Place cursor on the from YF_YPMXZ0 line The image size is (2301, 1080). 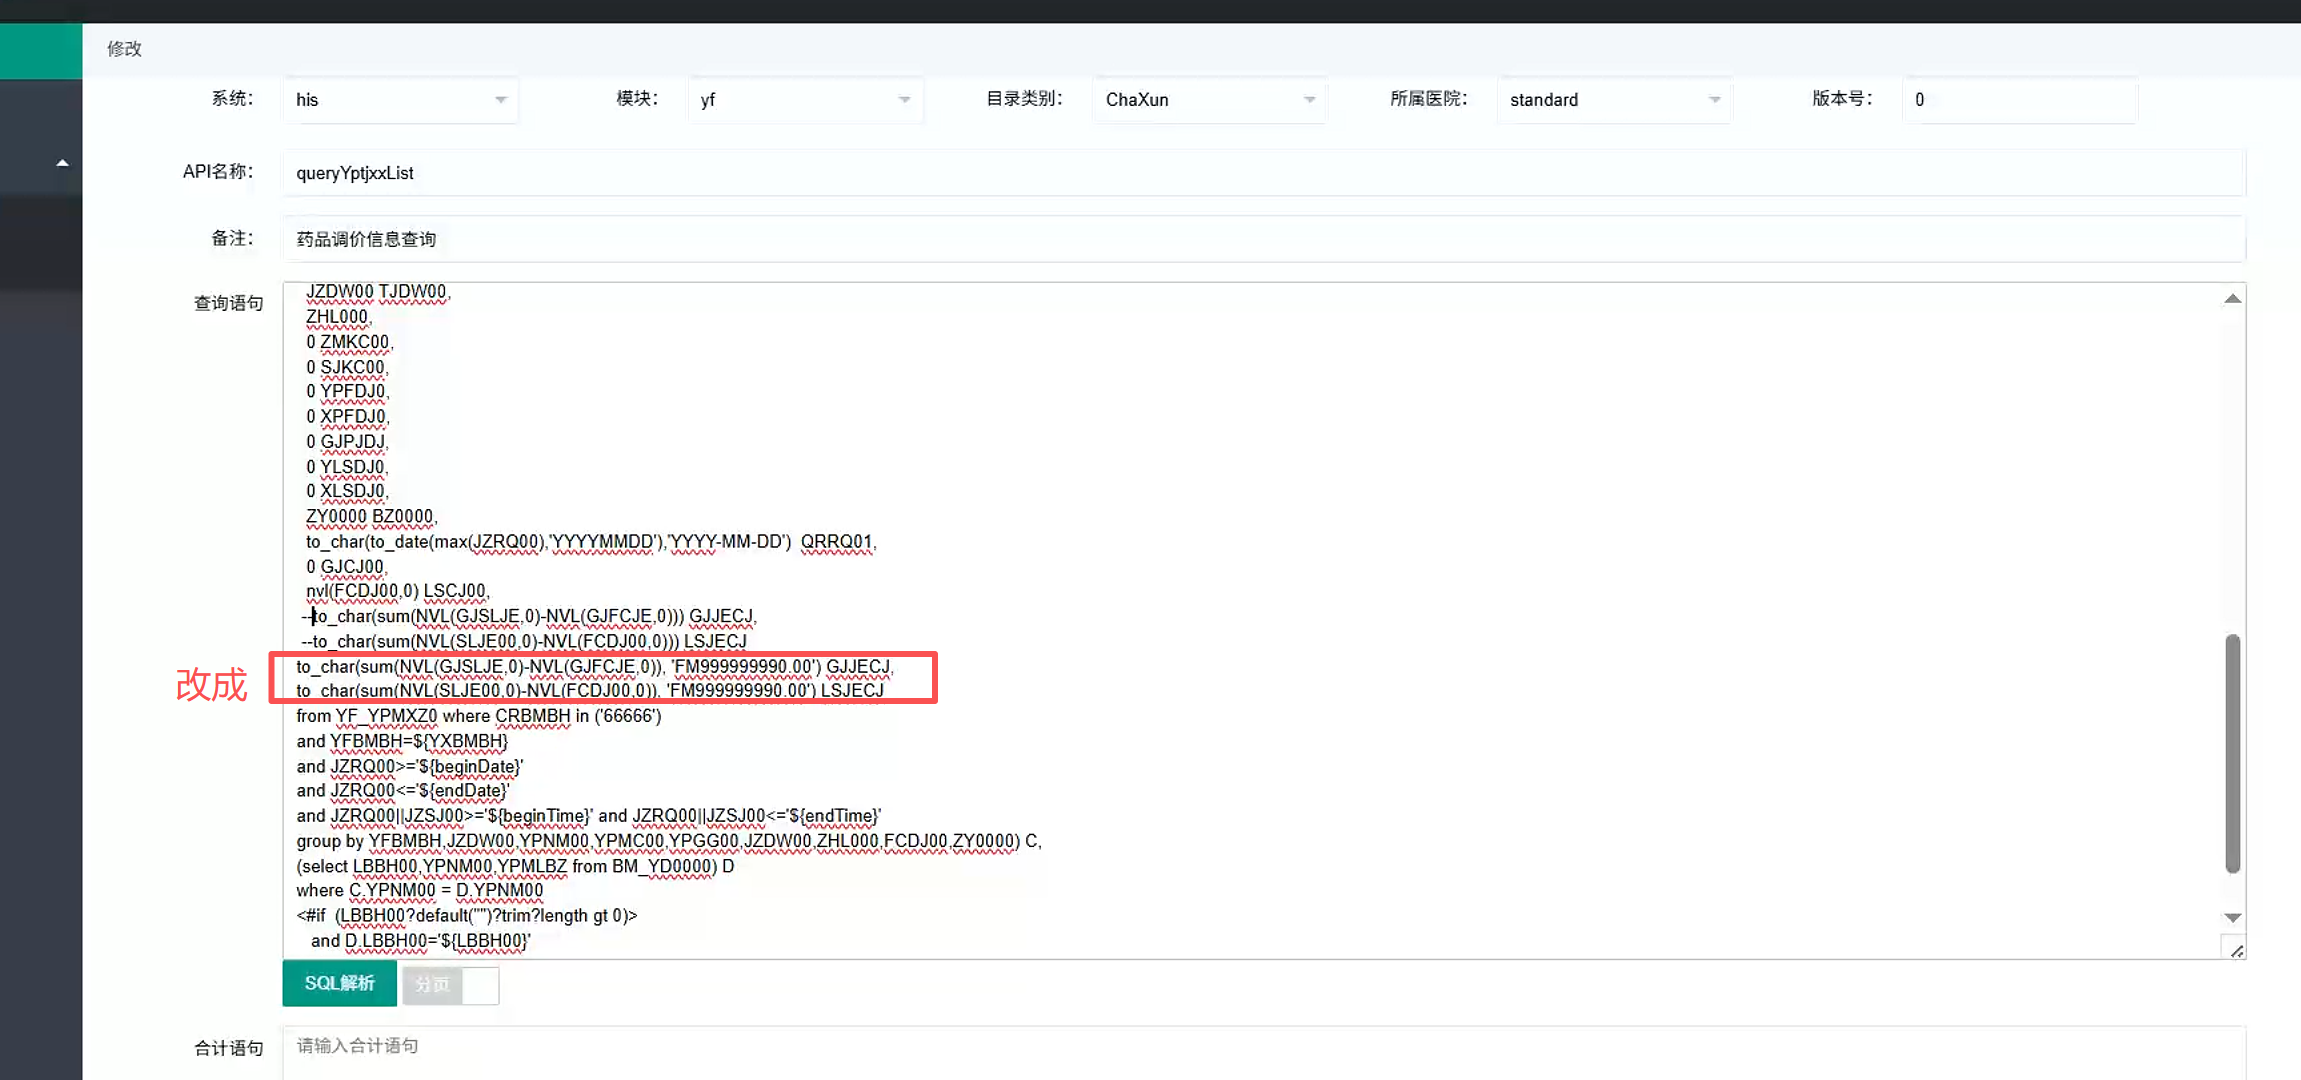tap(478, 716)
